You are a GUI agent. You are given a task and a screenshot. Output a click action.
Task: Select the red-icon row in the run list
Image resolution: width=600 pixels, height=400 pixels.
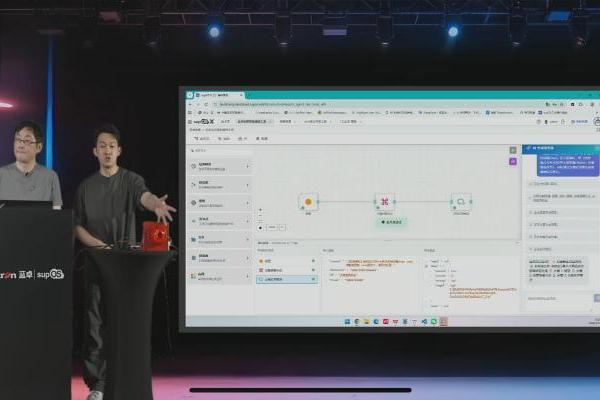(287, 270)
